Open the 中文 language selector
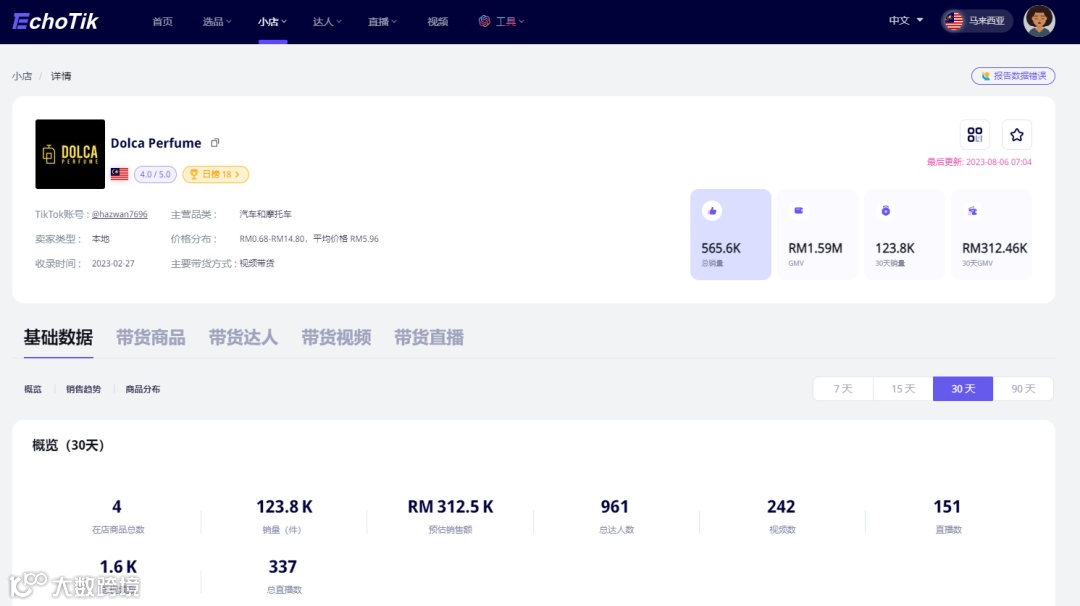 click(906, 21)
